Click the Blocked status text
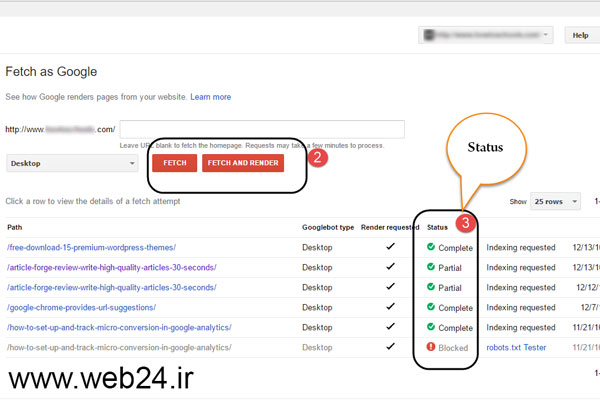The image size is (600, 400). 453,348
